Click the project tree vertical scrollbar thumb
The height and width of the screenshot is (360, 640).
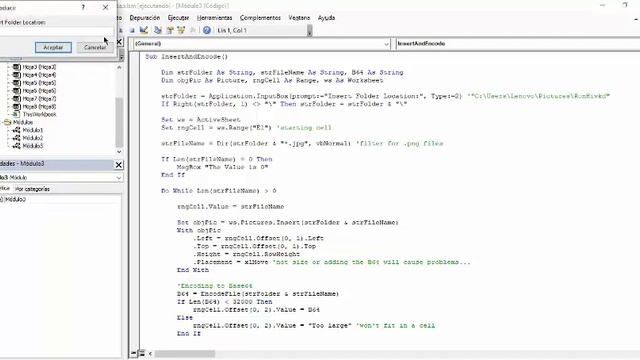pos(119,122)
